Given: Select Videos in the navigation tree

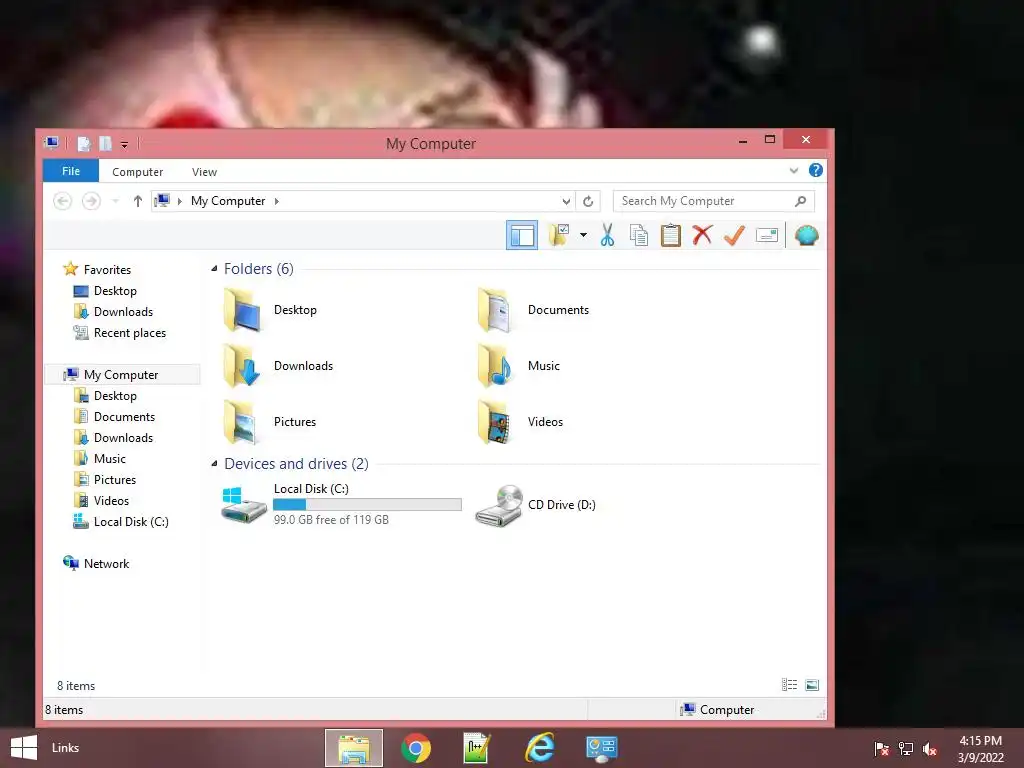Looking at the screenshot, I should (x=101, y=500).
